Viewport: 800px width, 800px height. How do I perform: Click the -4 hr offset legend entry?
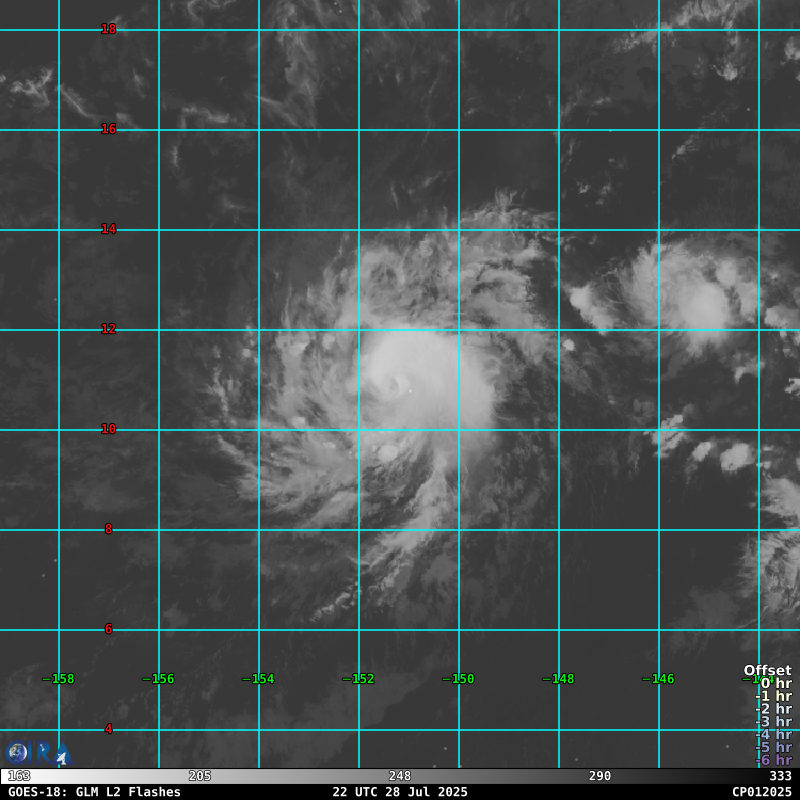pos(773,734)
